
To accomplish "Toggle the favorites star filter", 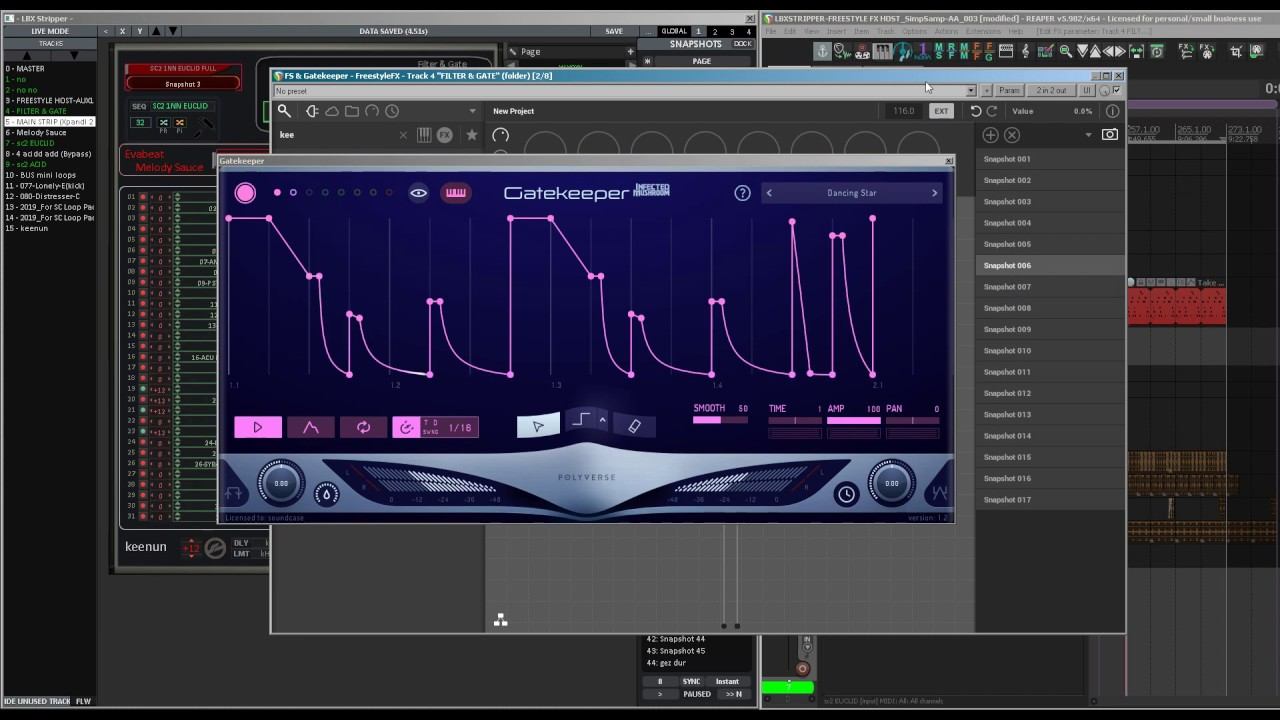I will coord(472,135).
